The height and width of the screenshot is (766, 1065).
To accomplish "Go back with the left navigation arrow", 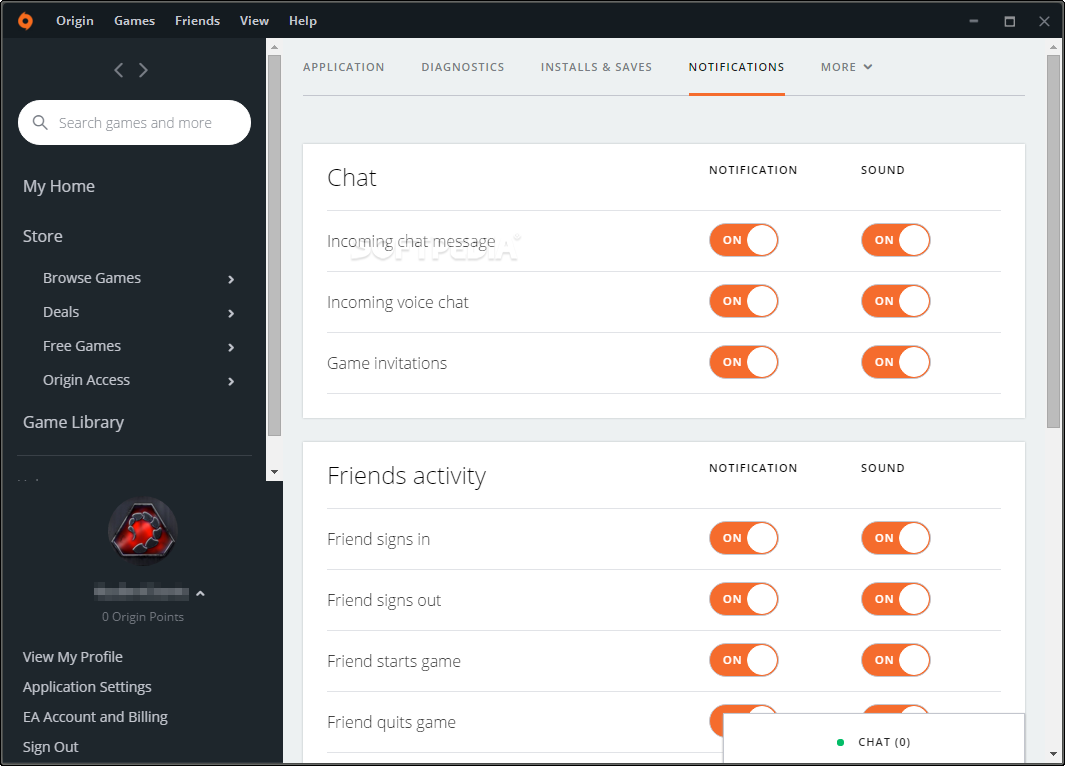I will [119, 70].
